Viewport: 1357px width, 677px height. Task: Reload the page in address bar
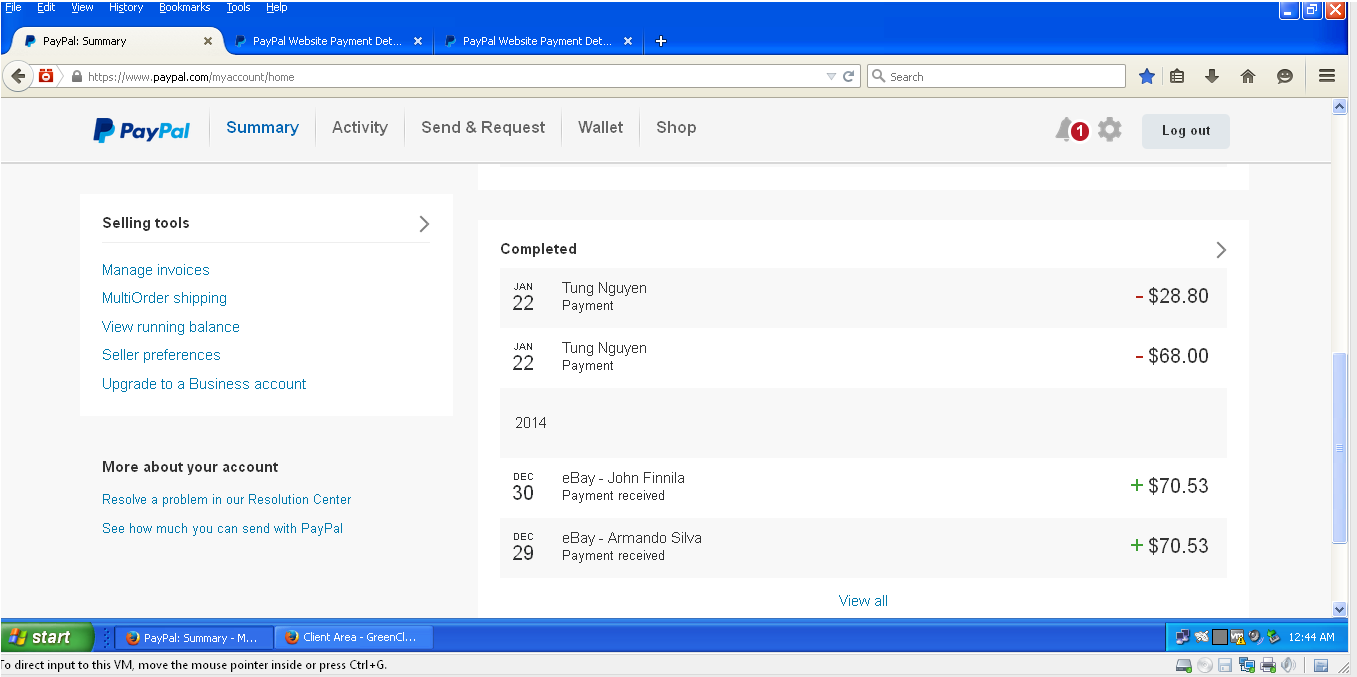pyautogui.click(x=849, y=76)
